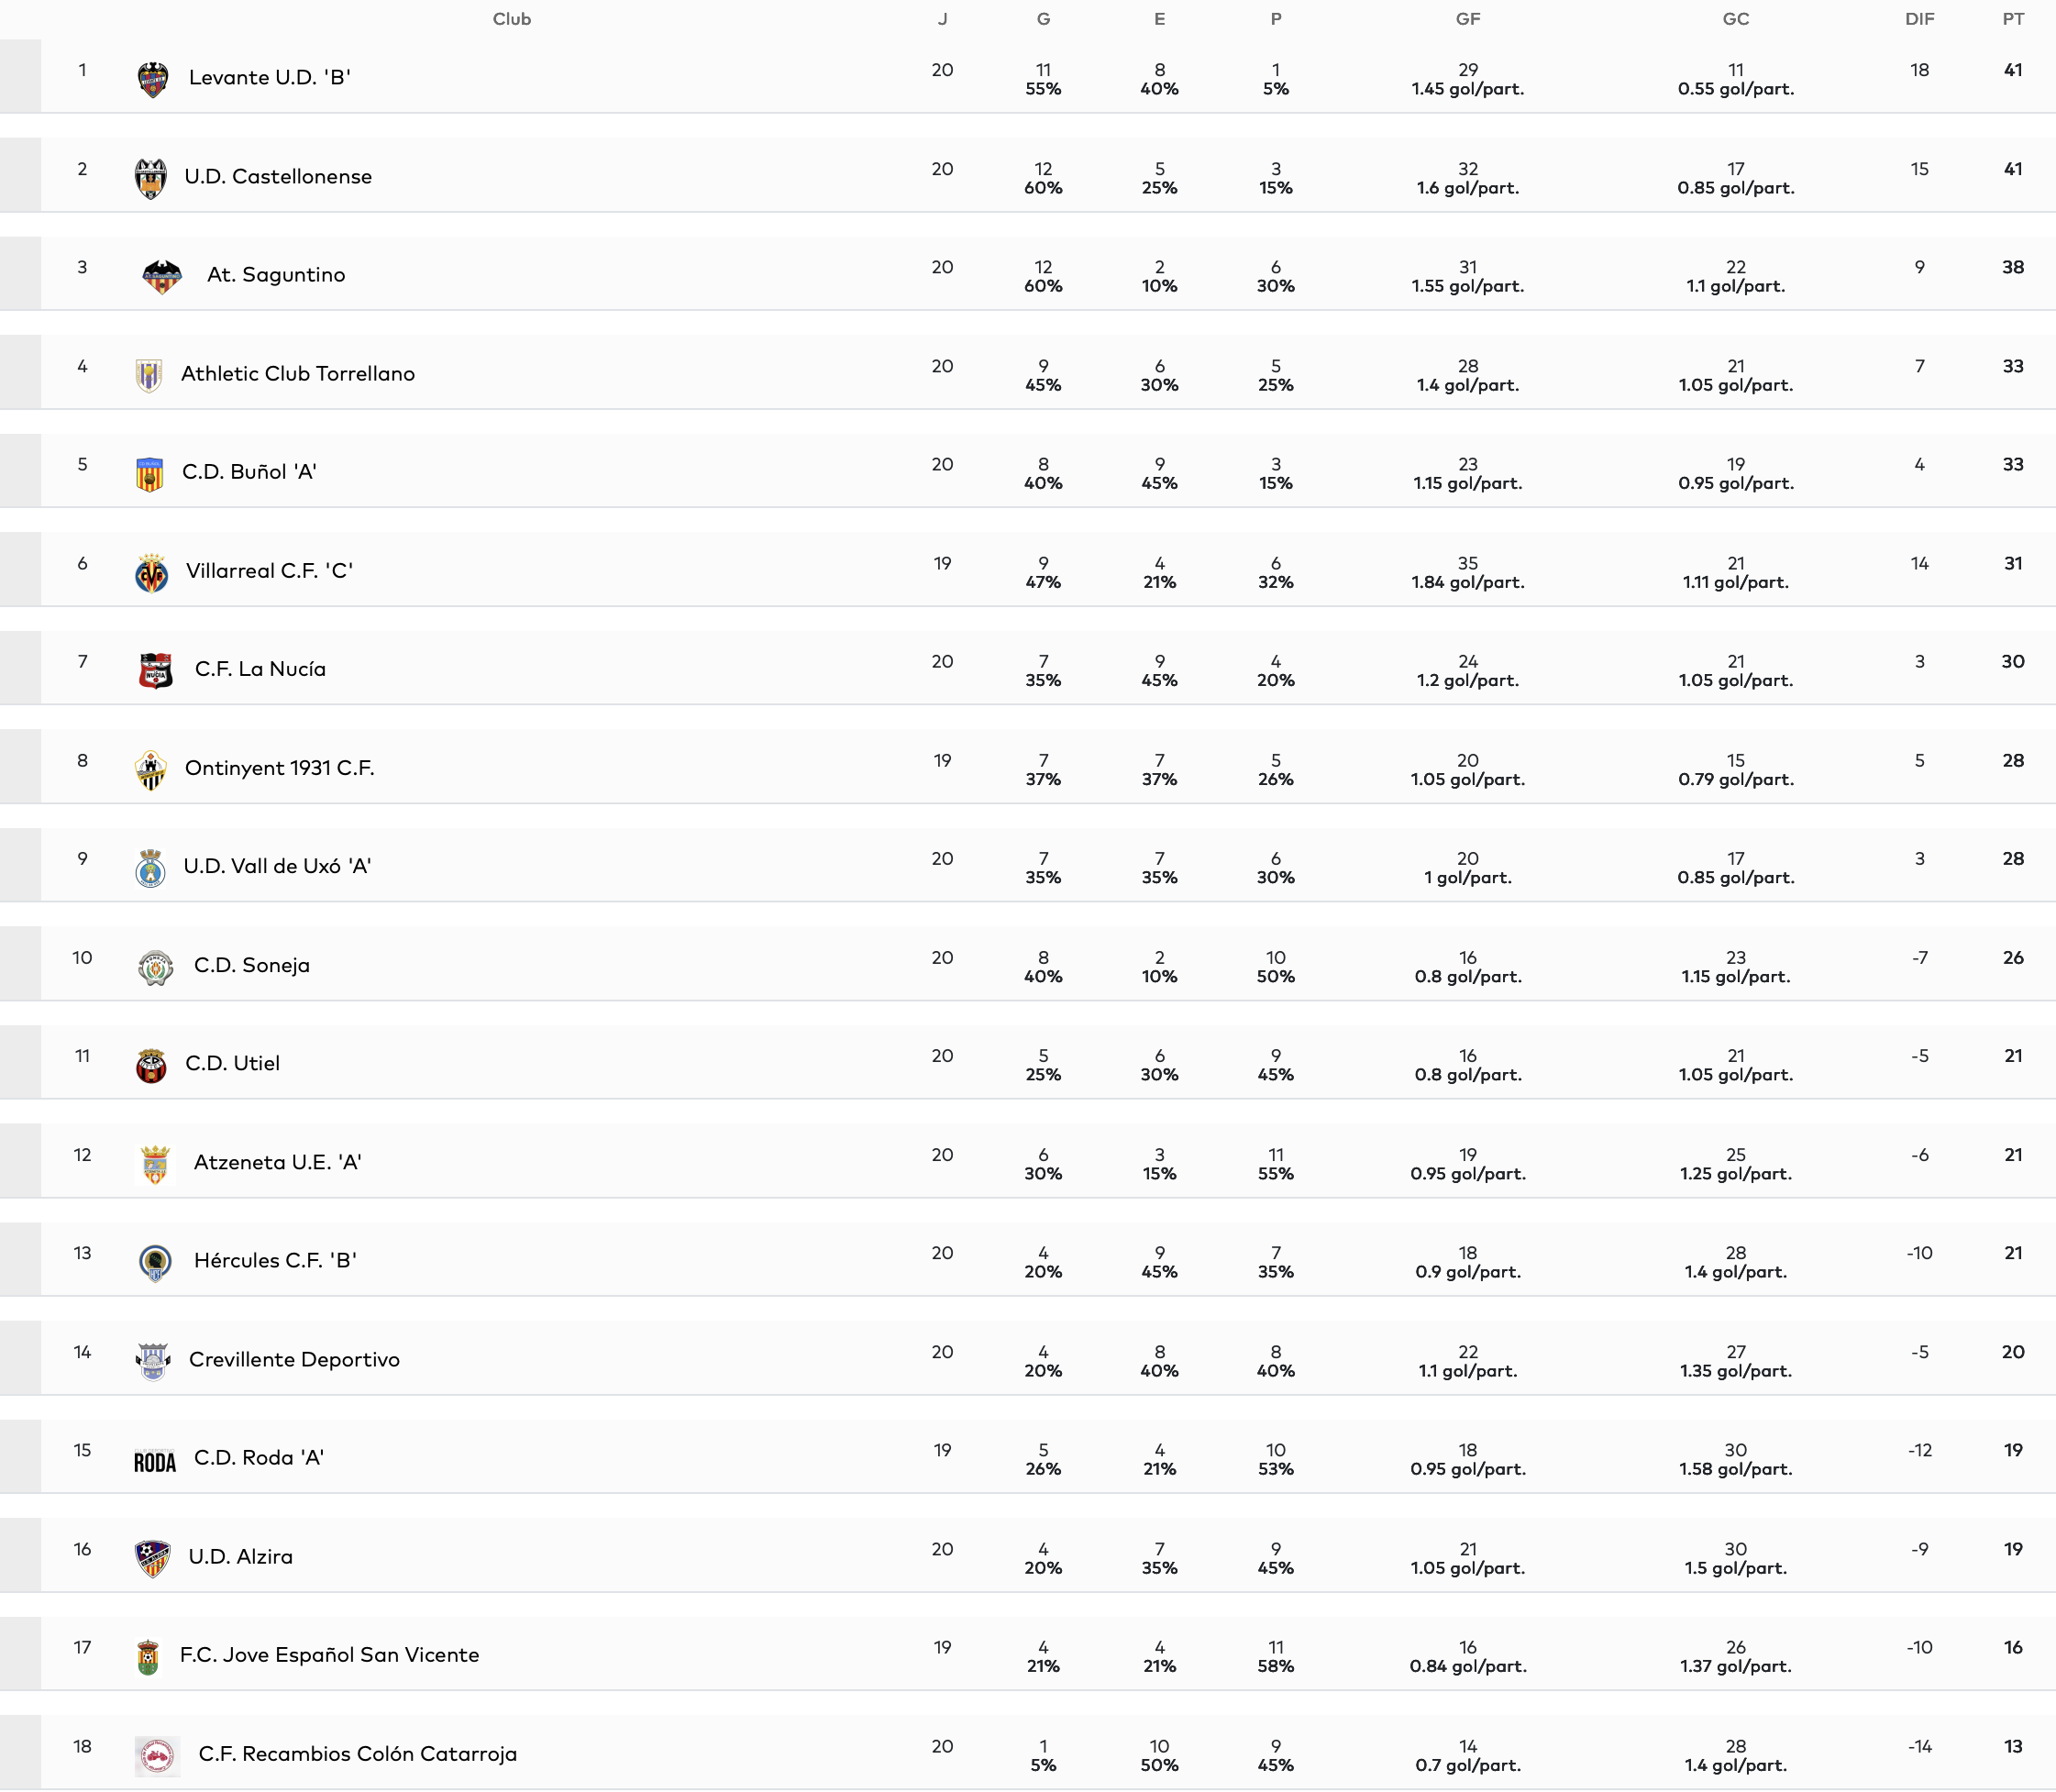Click the C.F. La Nucía crest
Image resolution: width=2056 pixels, height=1792 pixels.
click(156, 670)
